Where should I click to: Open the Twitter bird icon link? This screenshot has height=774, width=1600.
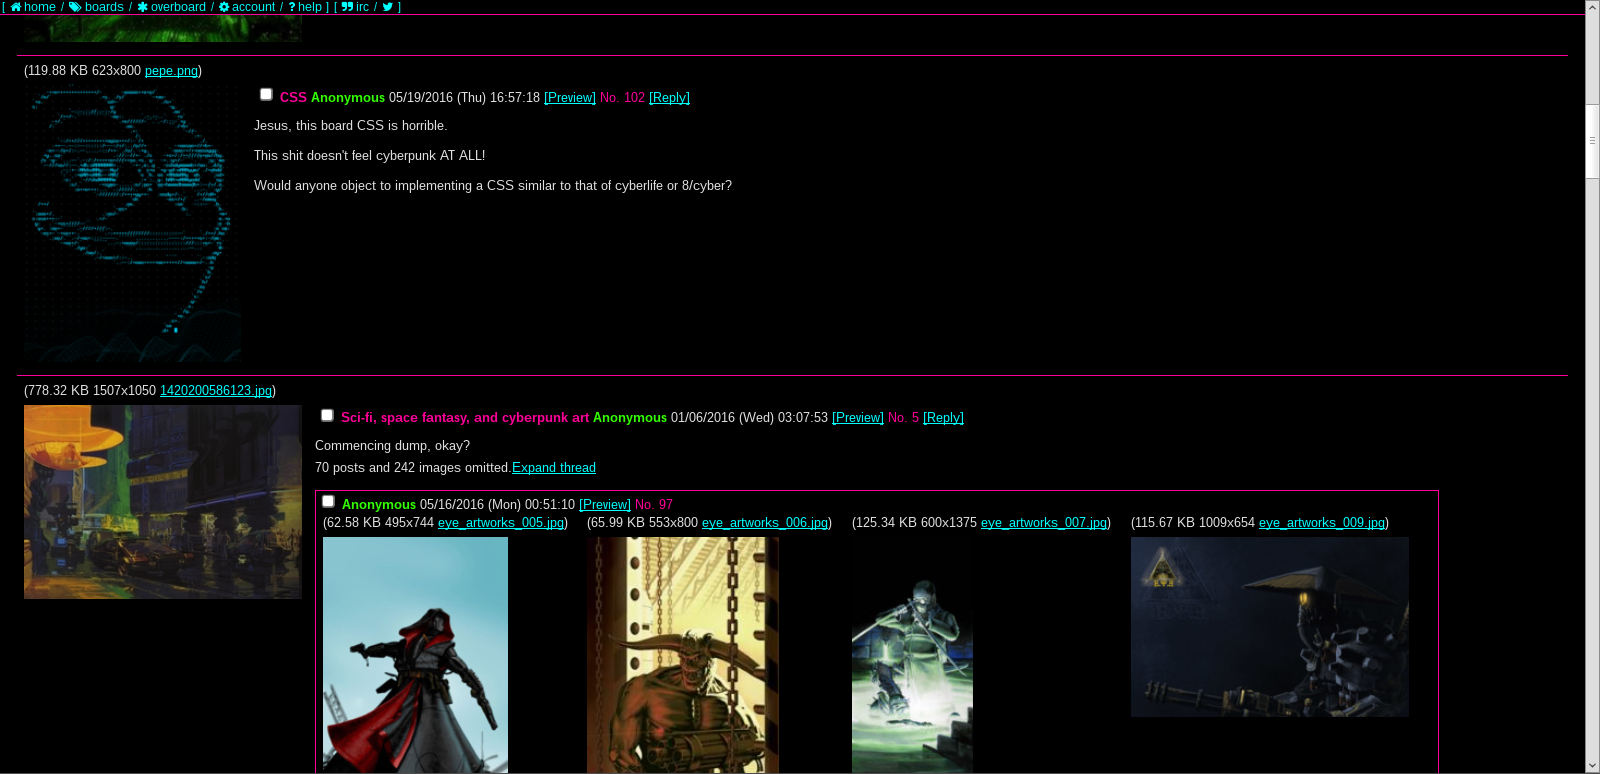tap(388, 7)
